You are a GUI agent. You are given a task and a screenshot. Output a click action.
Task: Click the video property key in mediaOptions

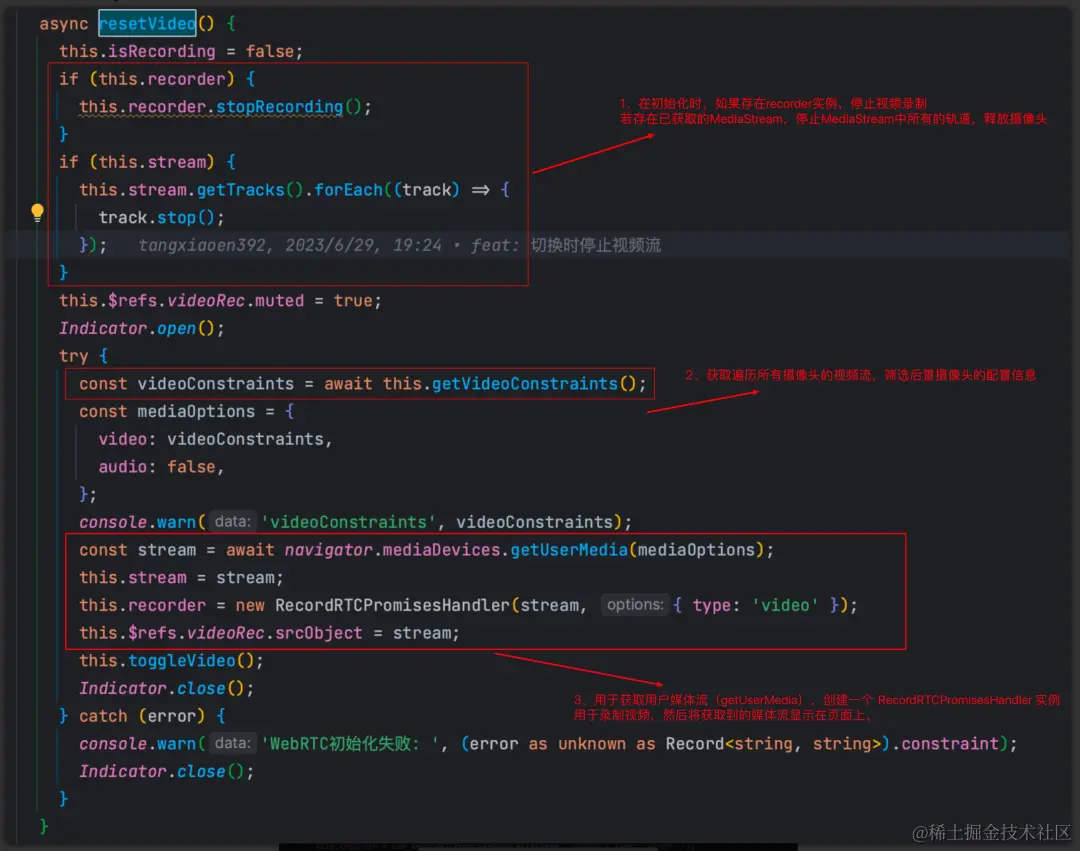click(123, 439)
